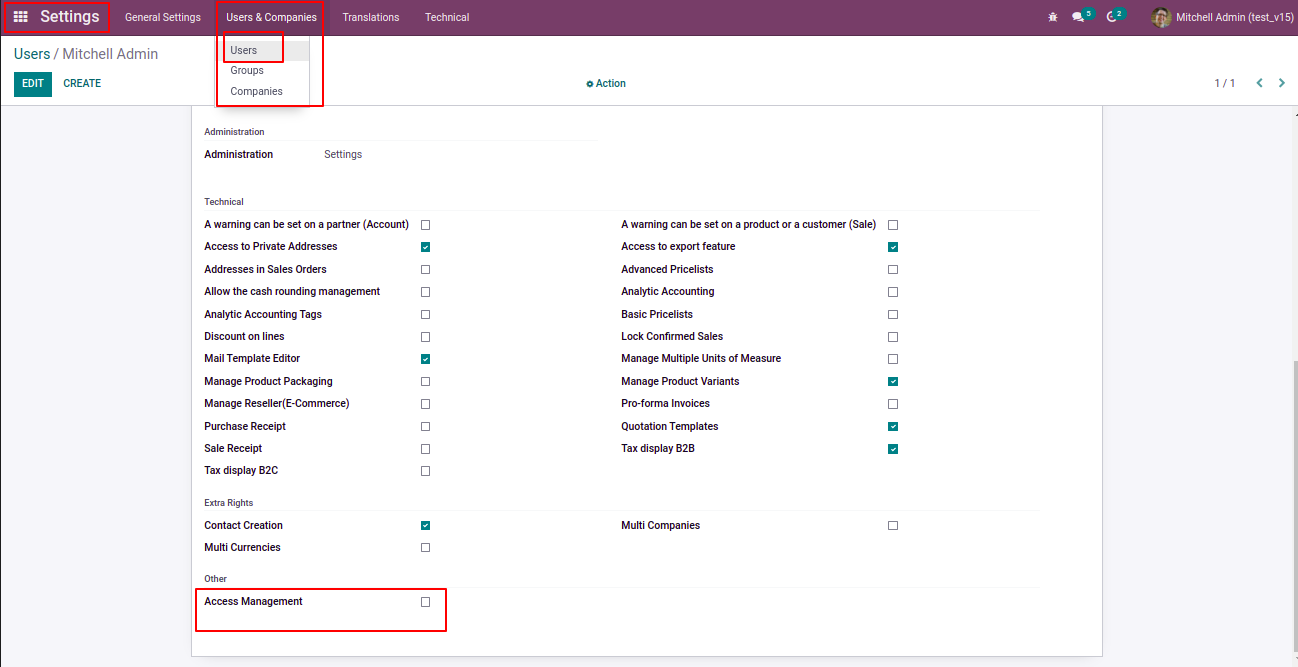Go to next record with right chevron
This screenshot has height=667, width=1298.
point(1282,83)
